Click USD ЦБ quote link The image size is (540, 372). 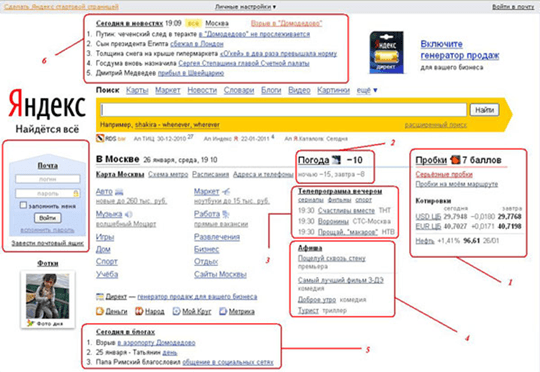click(x=428, y=217)
